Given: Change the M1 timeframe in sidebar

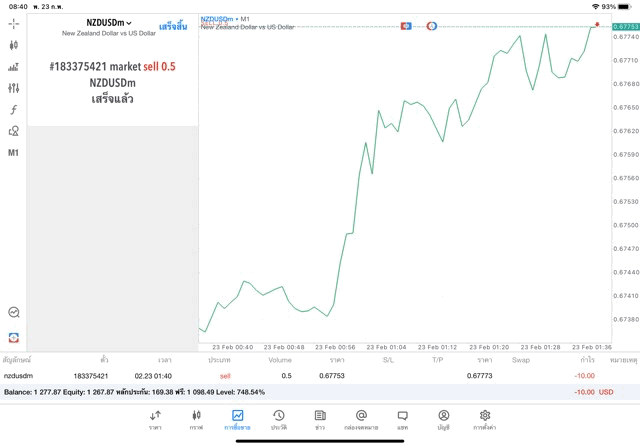Looking at the screenshot, I should click(13, 153).
